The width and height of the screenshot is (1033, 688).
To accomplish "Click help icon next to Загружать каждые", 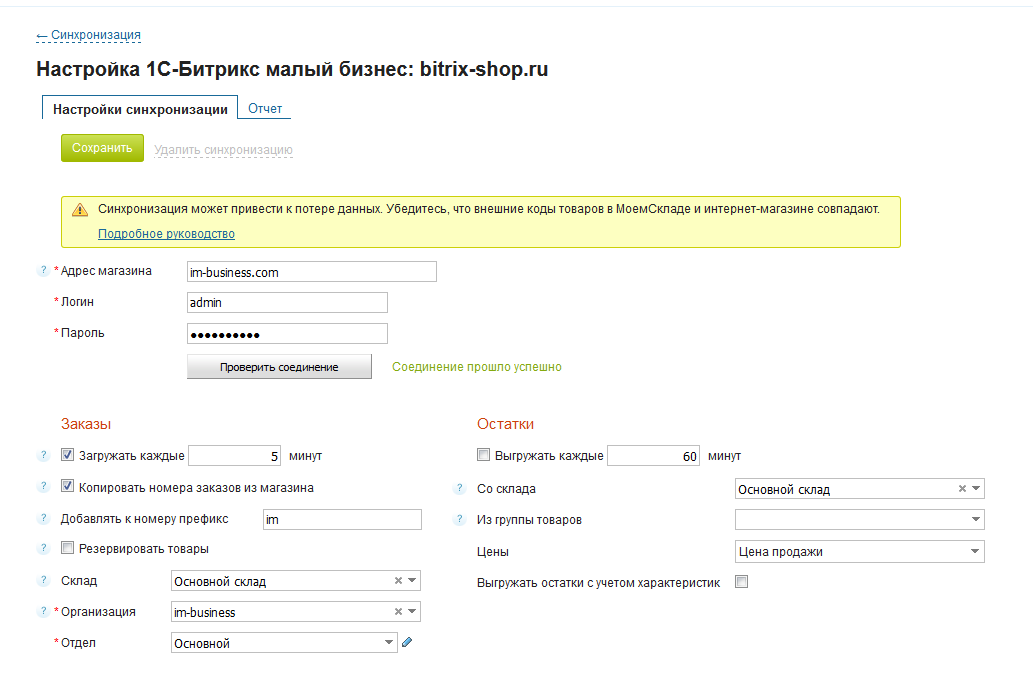I will coord(43,455).
